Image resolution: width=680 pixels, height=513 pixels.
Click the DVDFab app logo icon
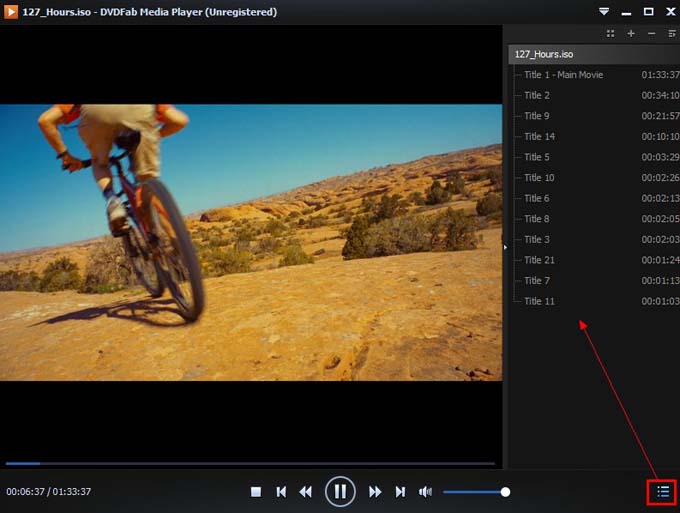pos(10,11)
